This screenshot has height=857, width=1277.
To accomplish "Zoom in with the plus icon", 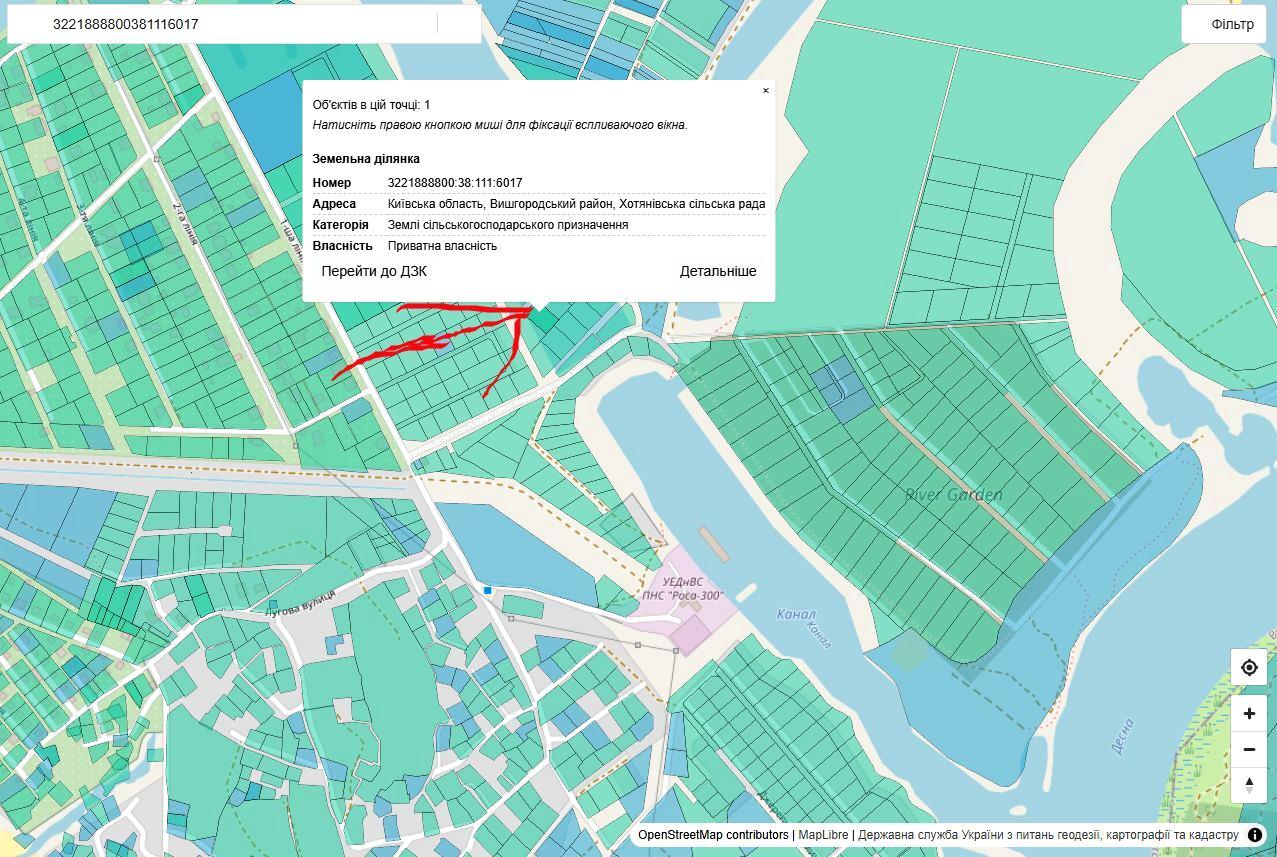I will [x=1249, y=714].
